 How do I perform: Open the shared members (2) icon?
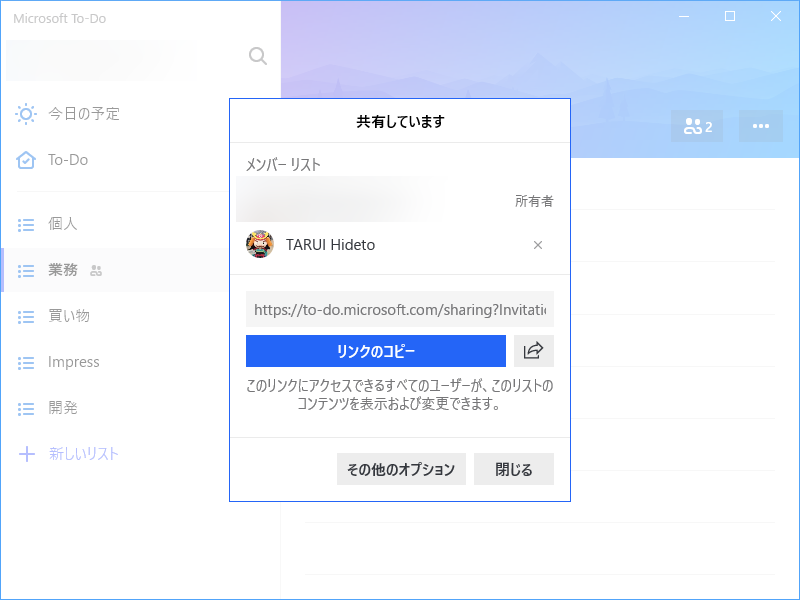pyautogui.click(x=696, y=126)
